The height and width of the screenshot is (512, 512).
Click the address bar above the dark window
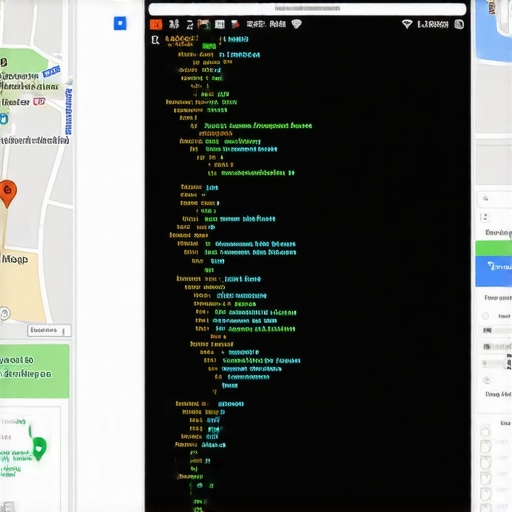coord(307,9)
